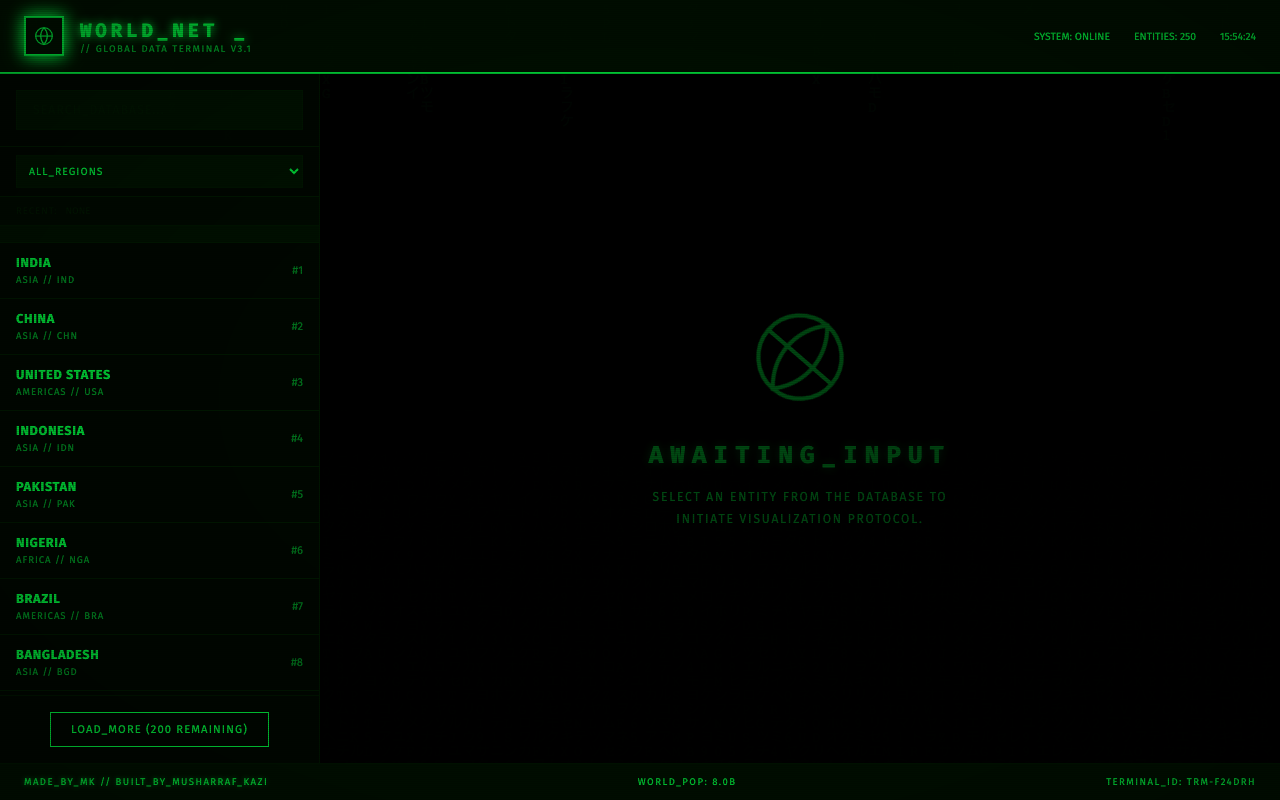Image resolution: width=1280 pixels, height=800 pixels.
Task: Click the AMERICAS // BRA sublabel
Action: [60, 616]
